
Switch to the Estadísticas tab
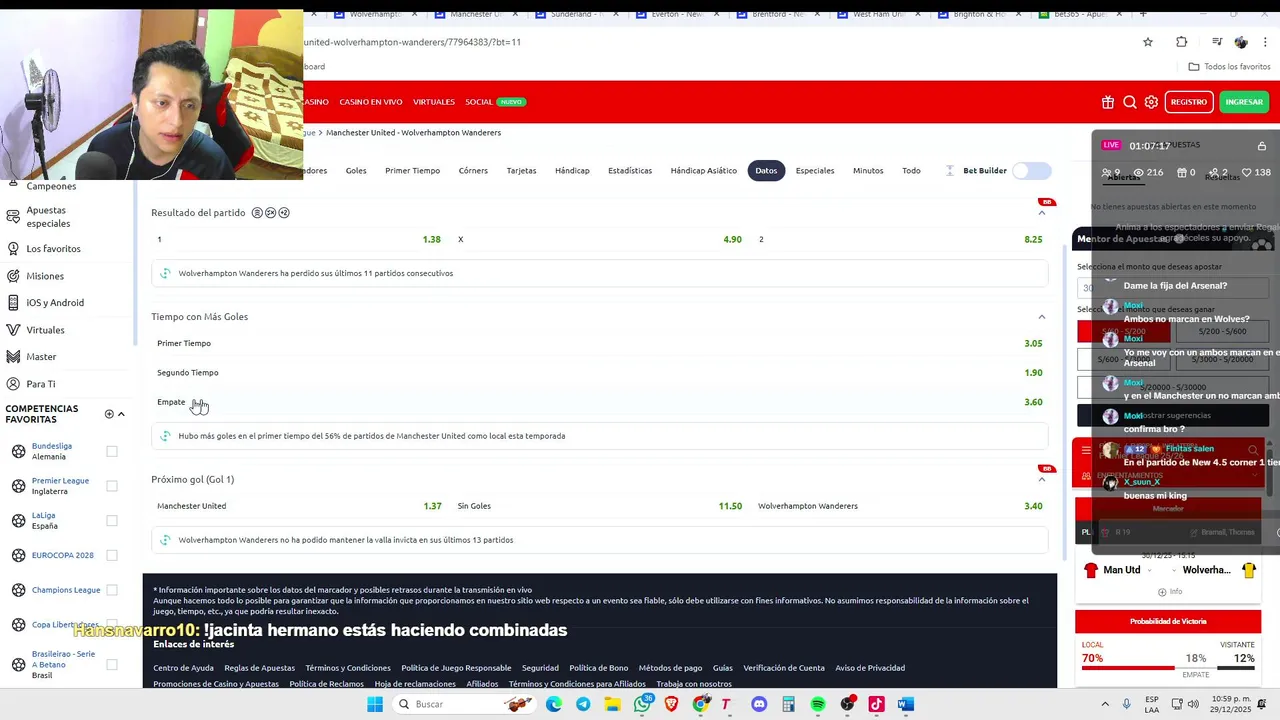(x=630, y=171)
